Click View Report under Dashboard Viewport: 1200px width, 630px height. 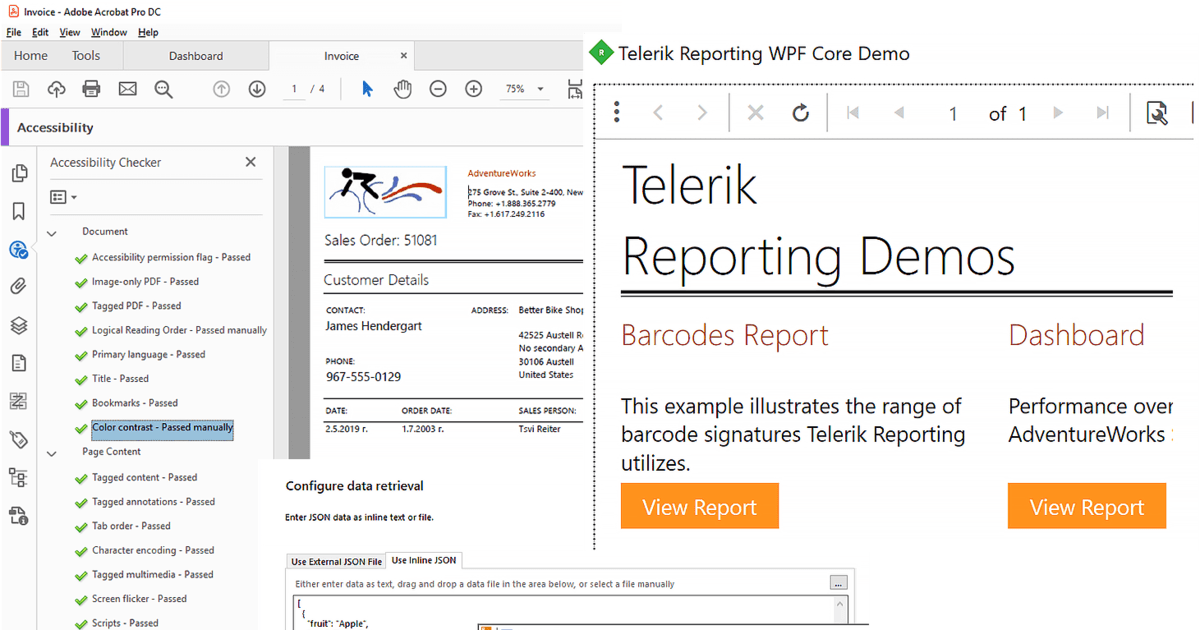1086,505
